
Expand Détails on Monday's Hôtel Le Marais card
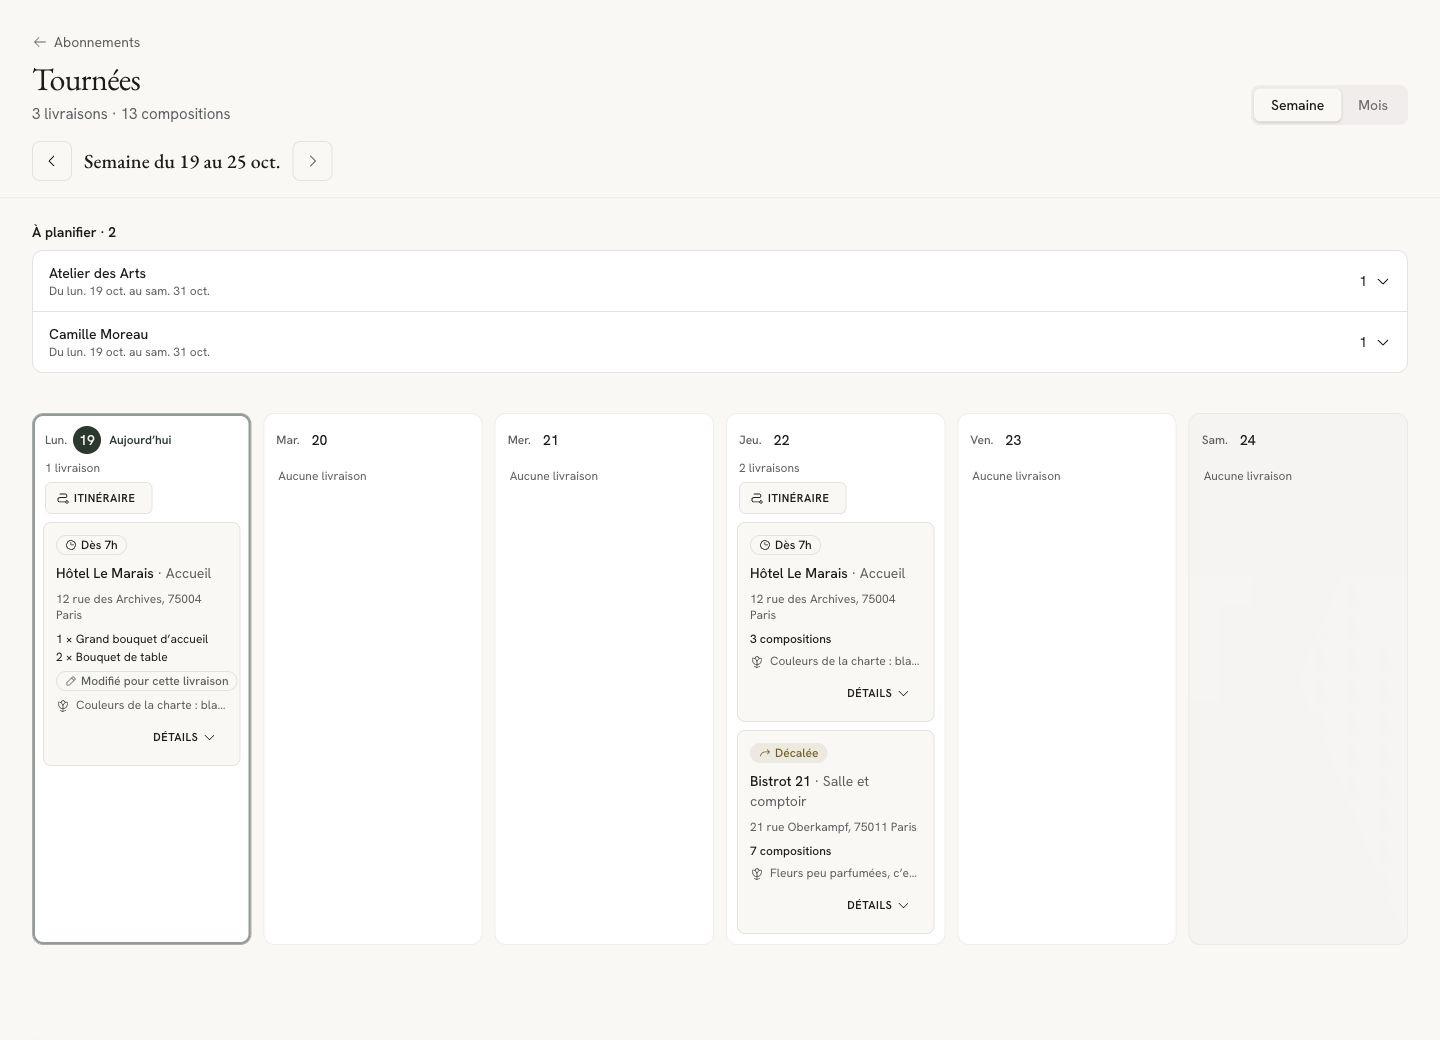click(184, 737)
